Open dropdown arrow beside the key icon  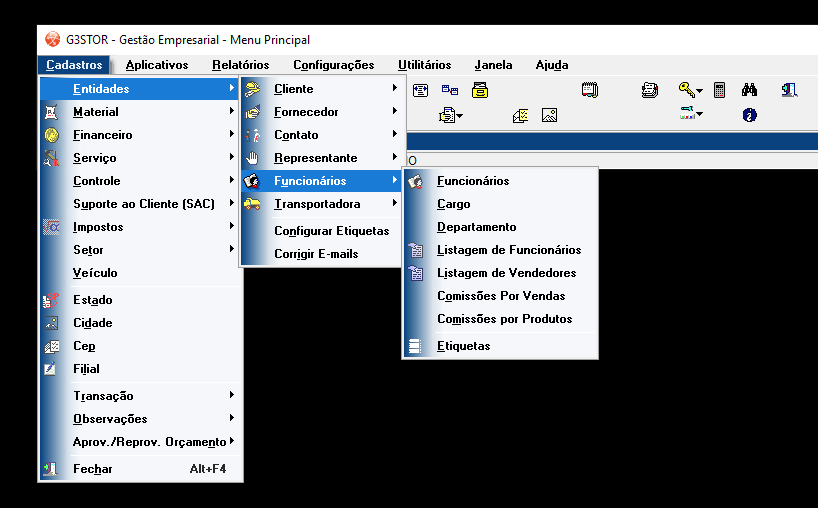pyautogui.click(x=700, y=91)
